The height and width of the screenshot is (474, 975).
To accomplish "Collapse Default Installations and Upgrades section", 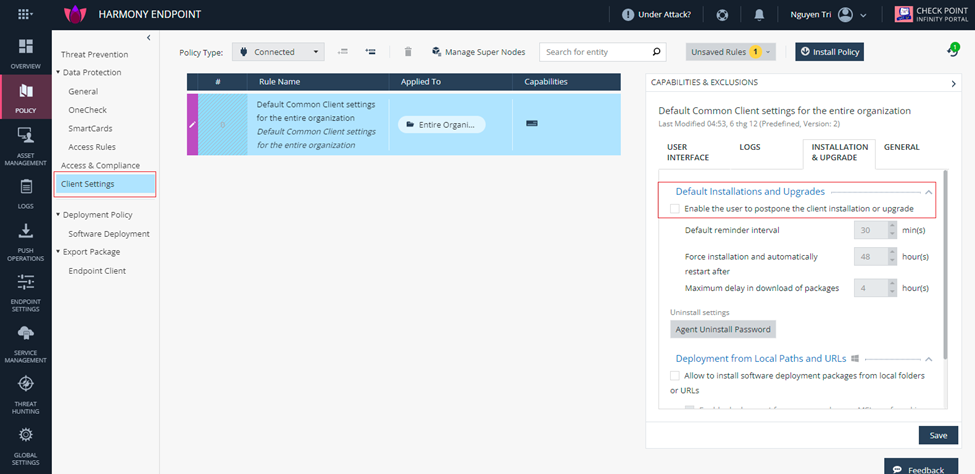I will [929, 192].
